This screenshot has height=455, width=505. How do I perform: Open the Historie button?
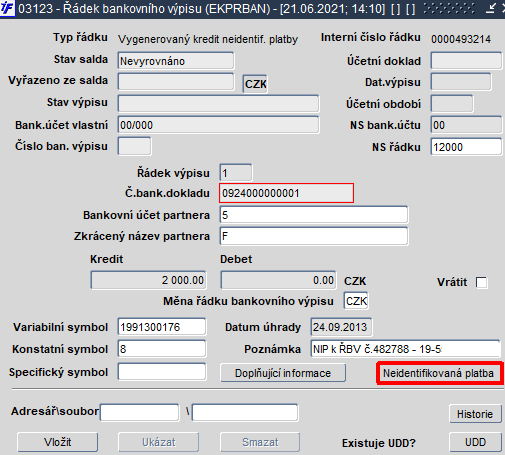pos(475,414)
